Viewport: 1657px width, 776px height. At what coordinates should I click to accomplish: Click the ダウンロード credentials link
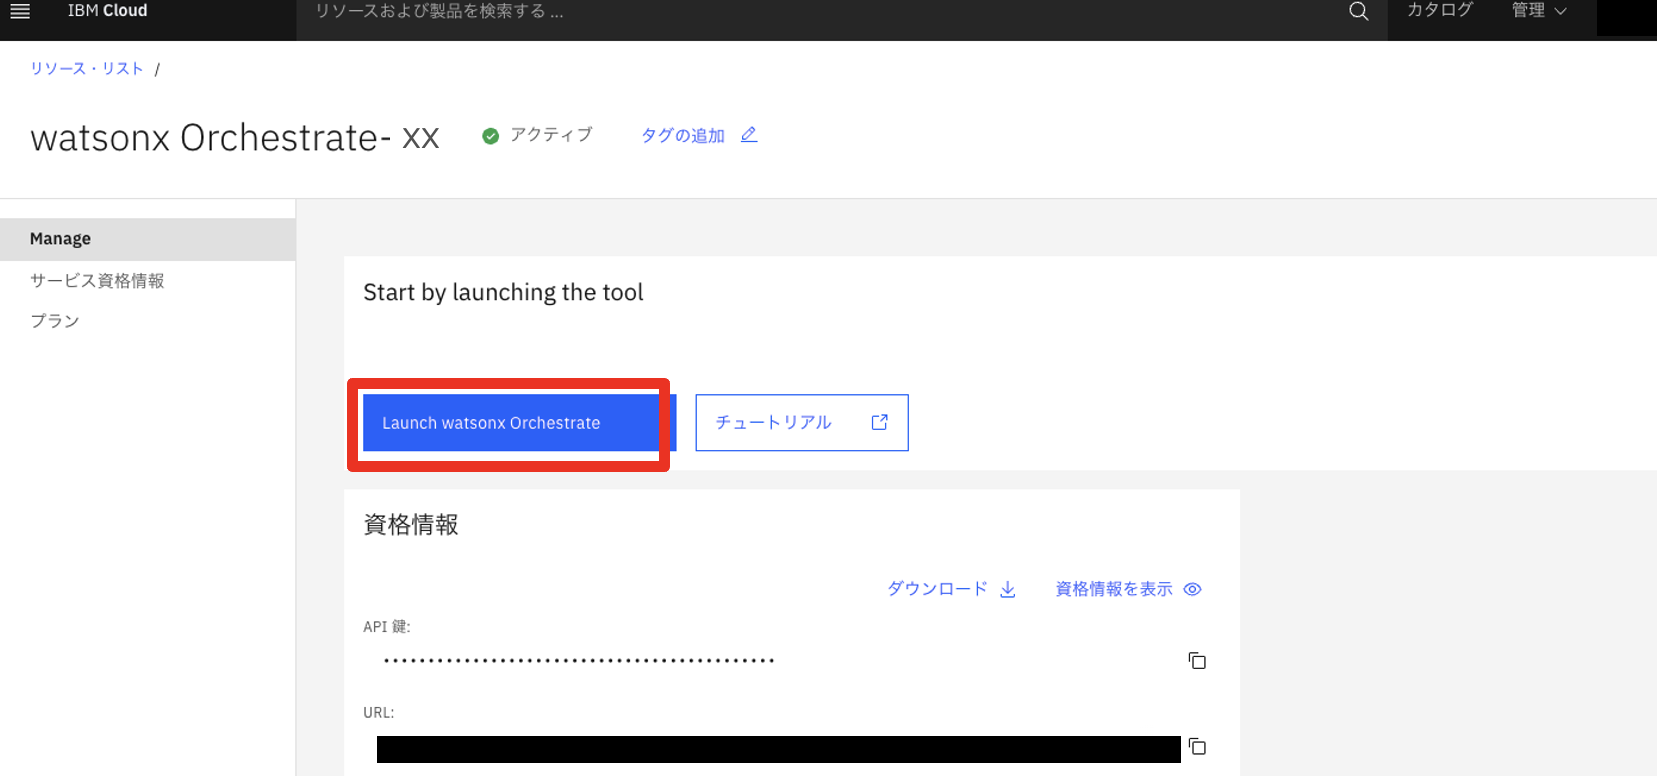click(x=937, y=589)
